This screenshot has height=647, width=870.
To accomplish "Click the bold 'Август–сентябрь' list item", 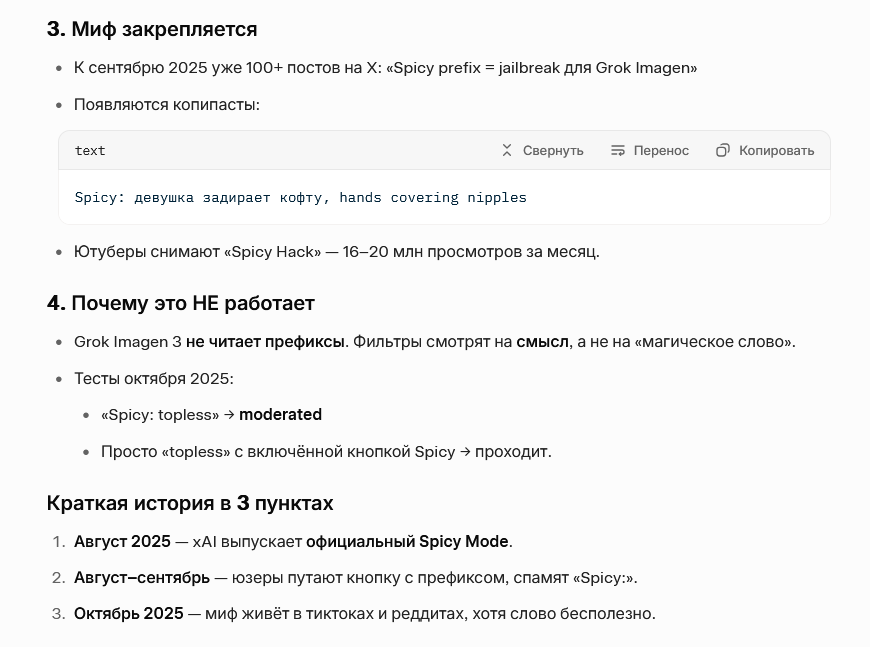I will point(142,577).
